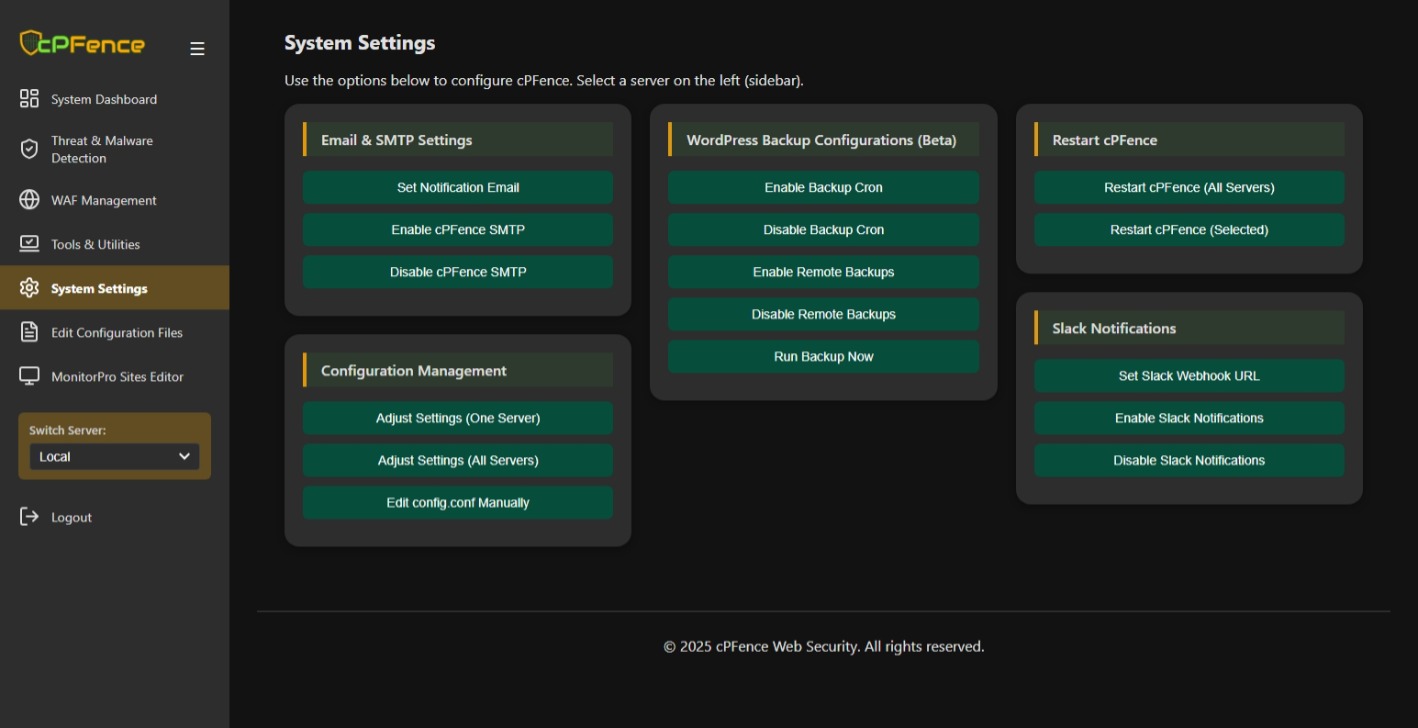Click WordPress Backup Configurations (Beta) heading

pyautogui.click(x=821, y=140)
